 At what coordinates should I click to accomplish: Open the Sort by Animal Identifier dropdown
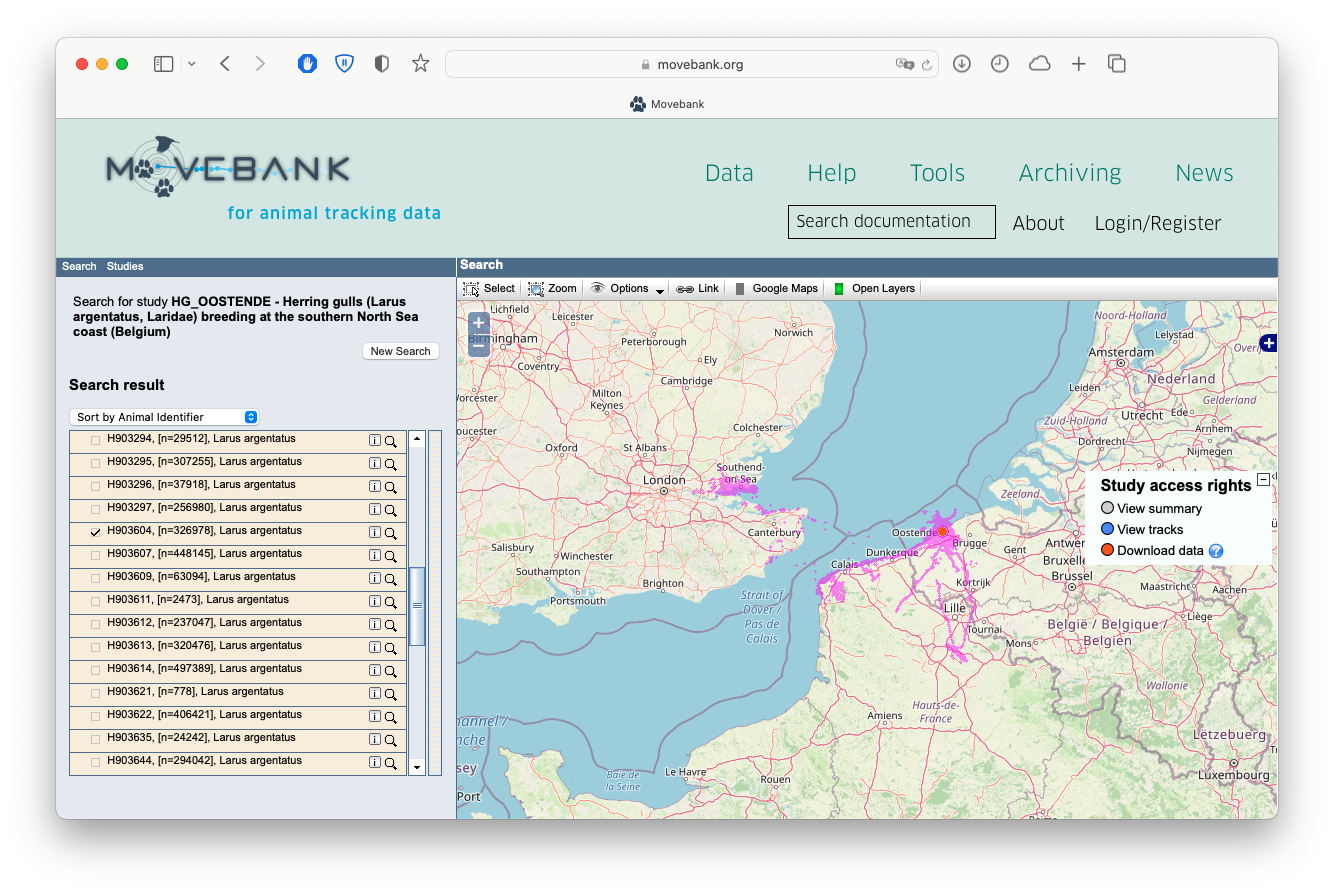pyautogui.click(x=164, y=417)
